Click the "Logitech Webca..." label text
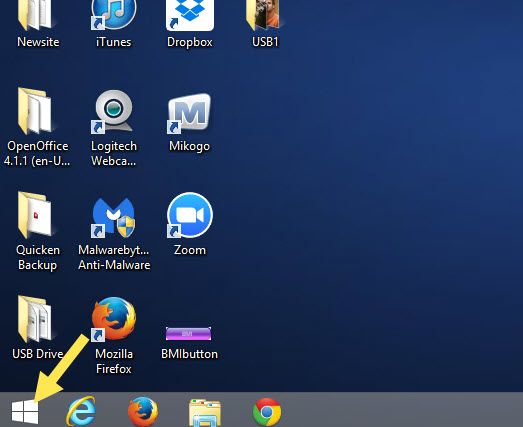Image resolution: width=523 pixels, height=427 pixels. pyautogui.click(x=114, y=153)
